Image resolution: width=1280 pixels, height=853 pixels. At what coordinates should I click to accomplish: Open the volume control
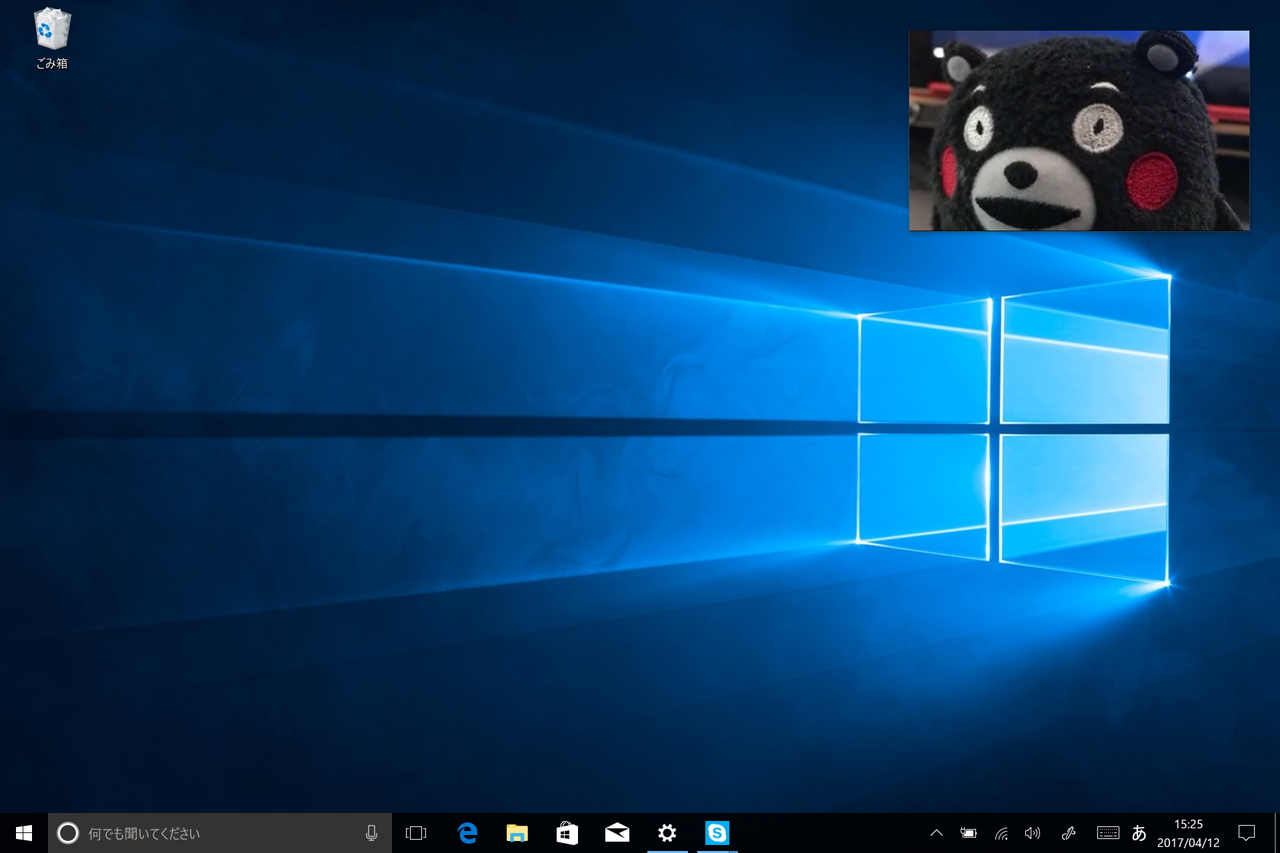[x=1033, y=832]
